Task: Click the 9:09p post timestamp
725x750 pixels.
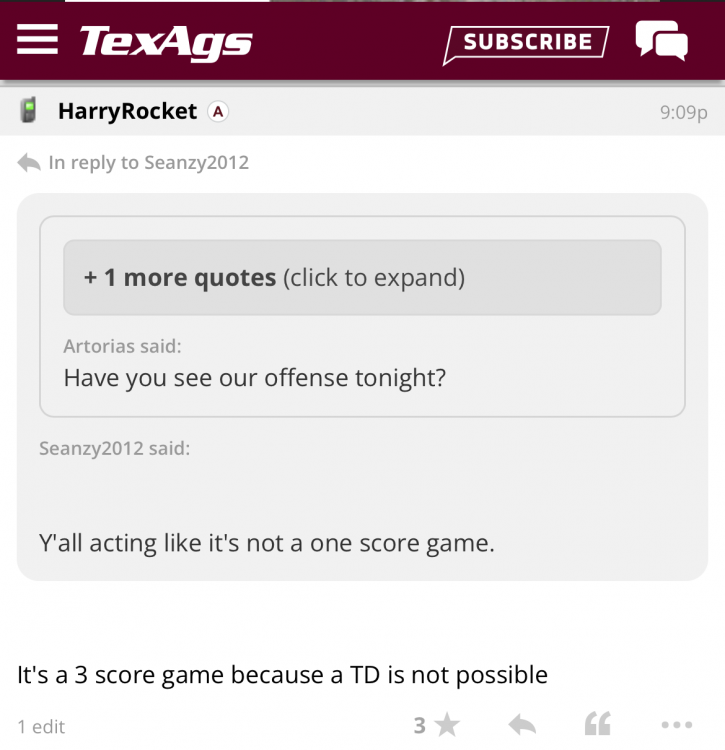Action: [x=683, y=112]
